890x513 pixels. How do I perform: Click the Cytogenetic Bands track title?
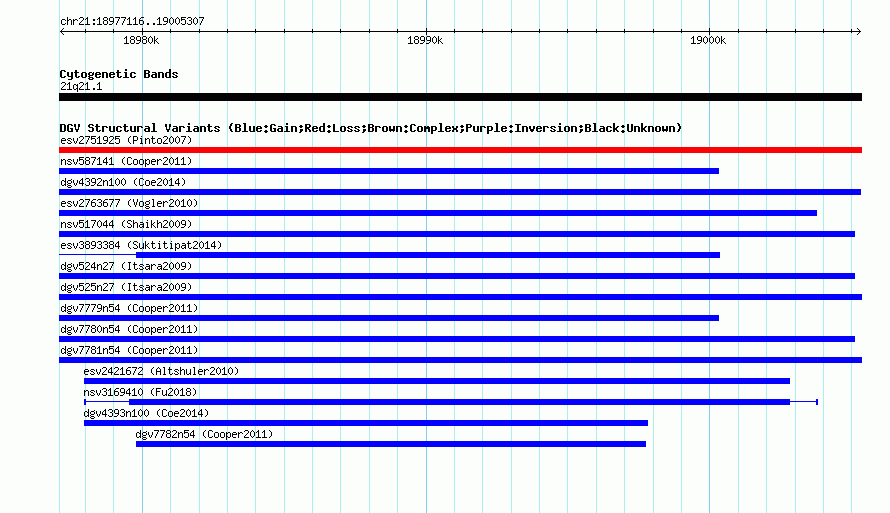(119, 74)
